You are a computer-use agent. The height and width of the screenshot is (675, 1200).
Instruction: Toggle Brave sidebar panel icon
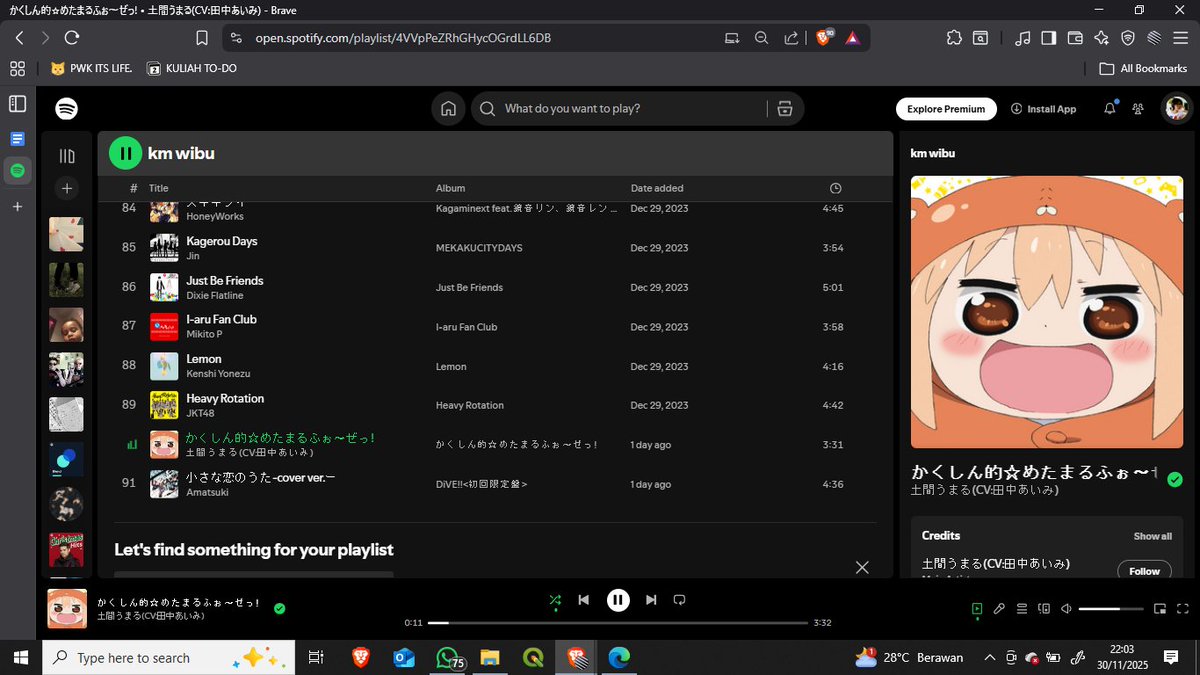(1048, 38)
